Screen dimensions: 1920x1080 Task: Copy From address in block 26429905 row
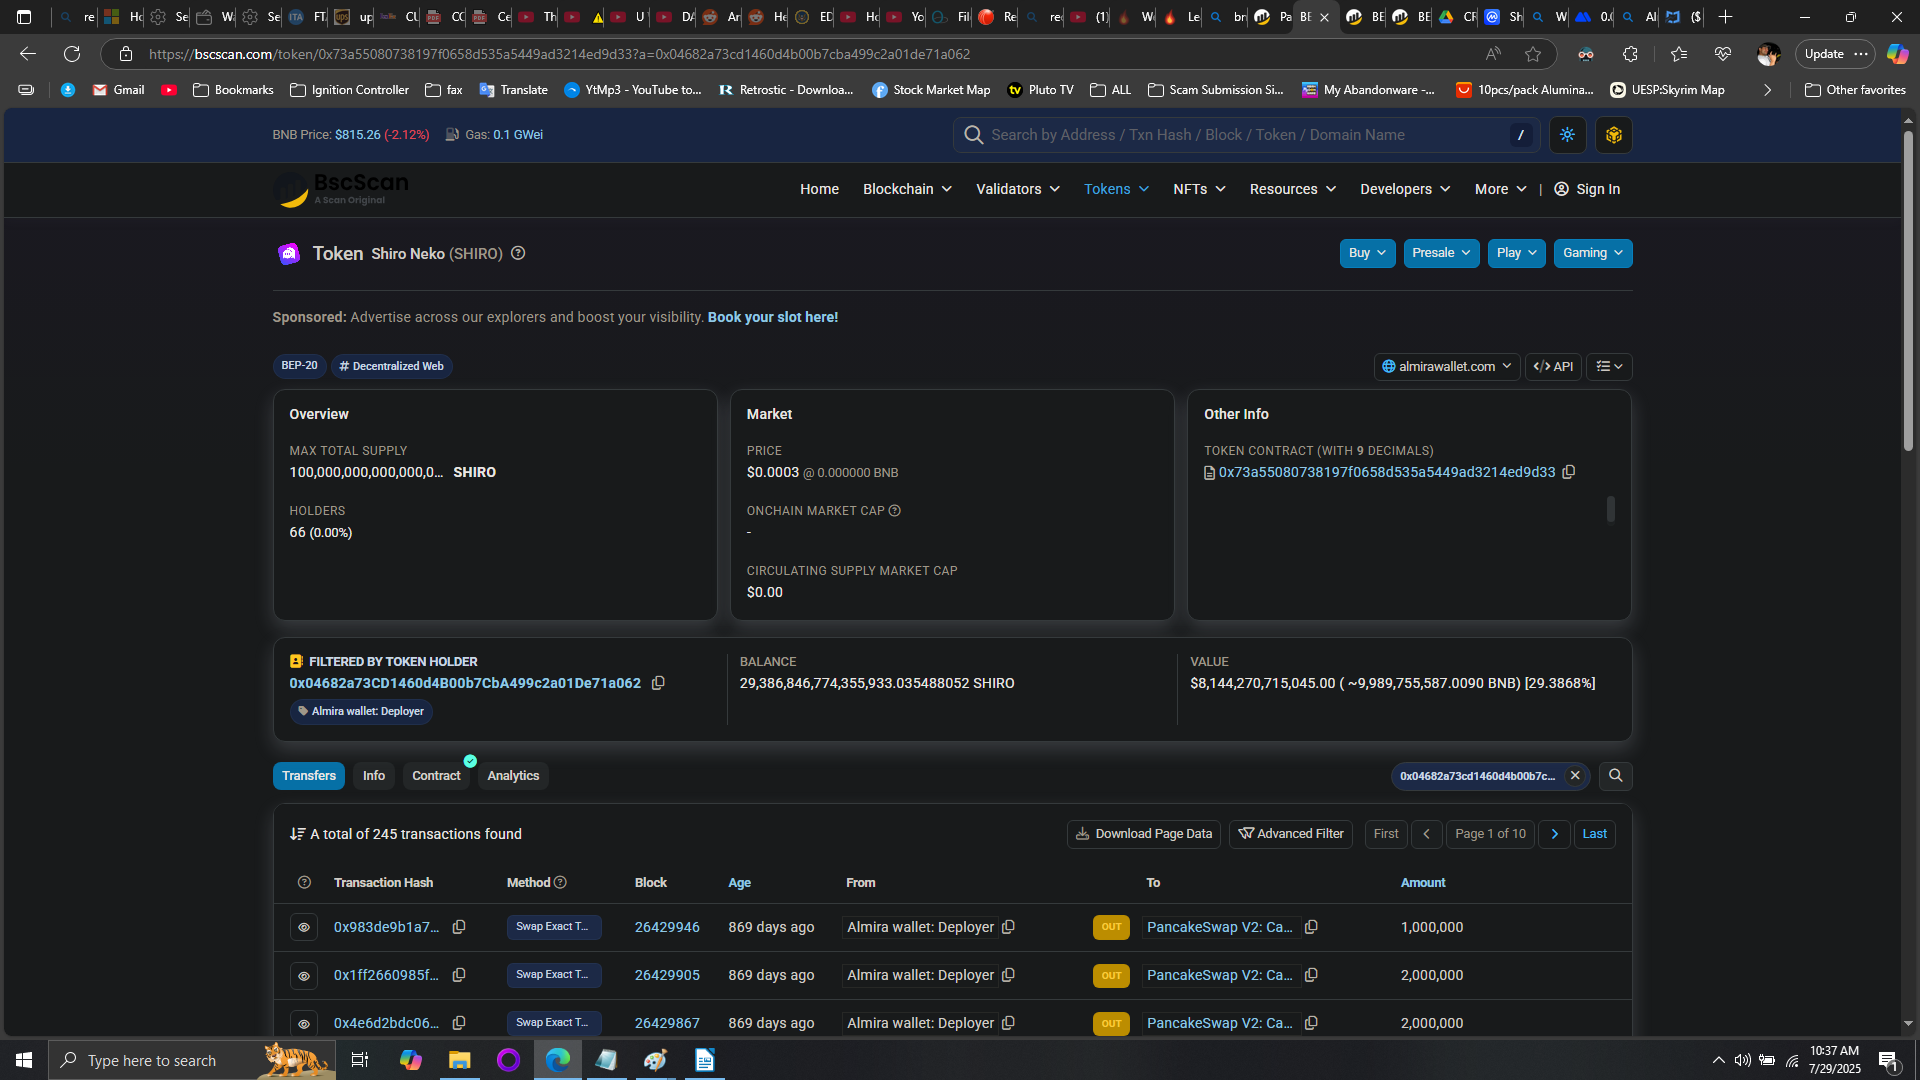(x=1008, y=975)
